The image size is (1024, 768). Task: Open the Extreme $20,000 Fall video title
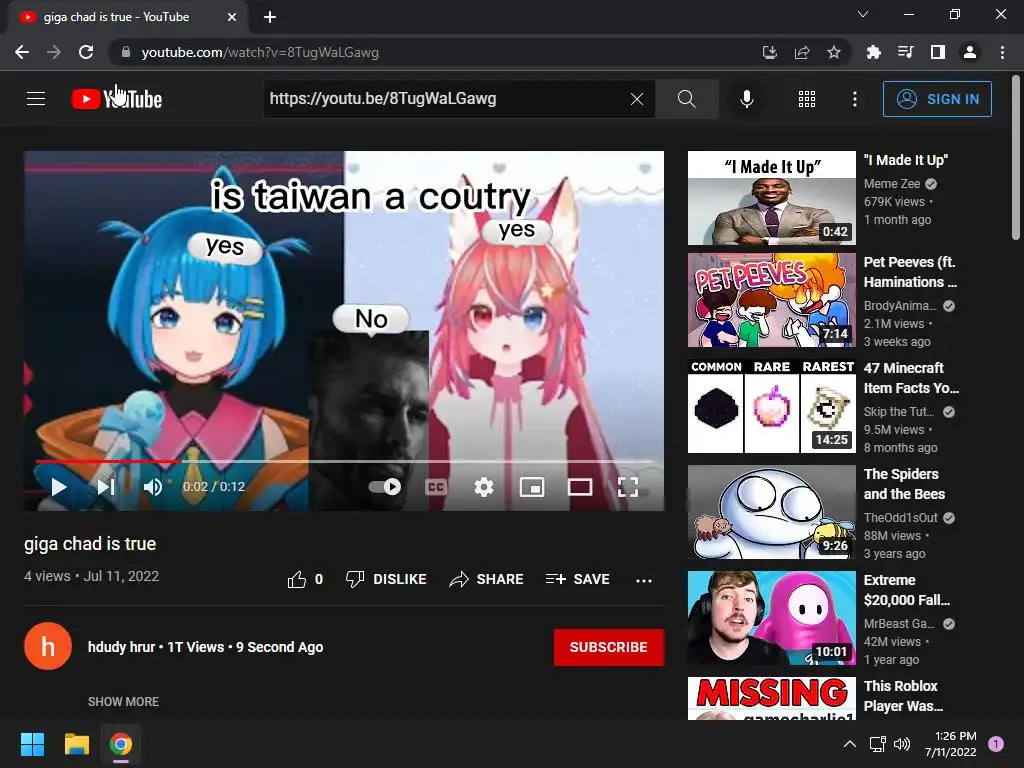coord(906,590)
